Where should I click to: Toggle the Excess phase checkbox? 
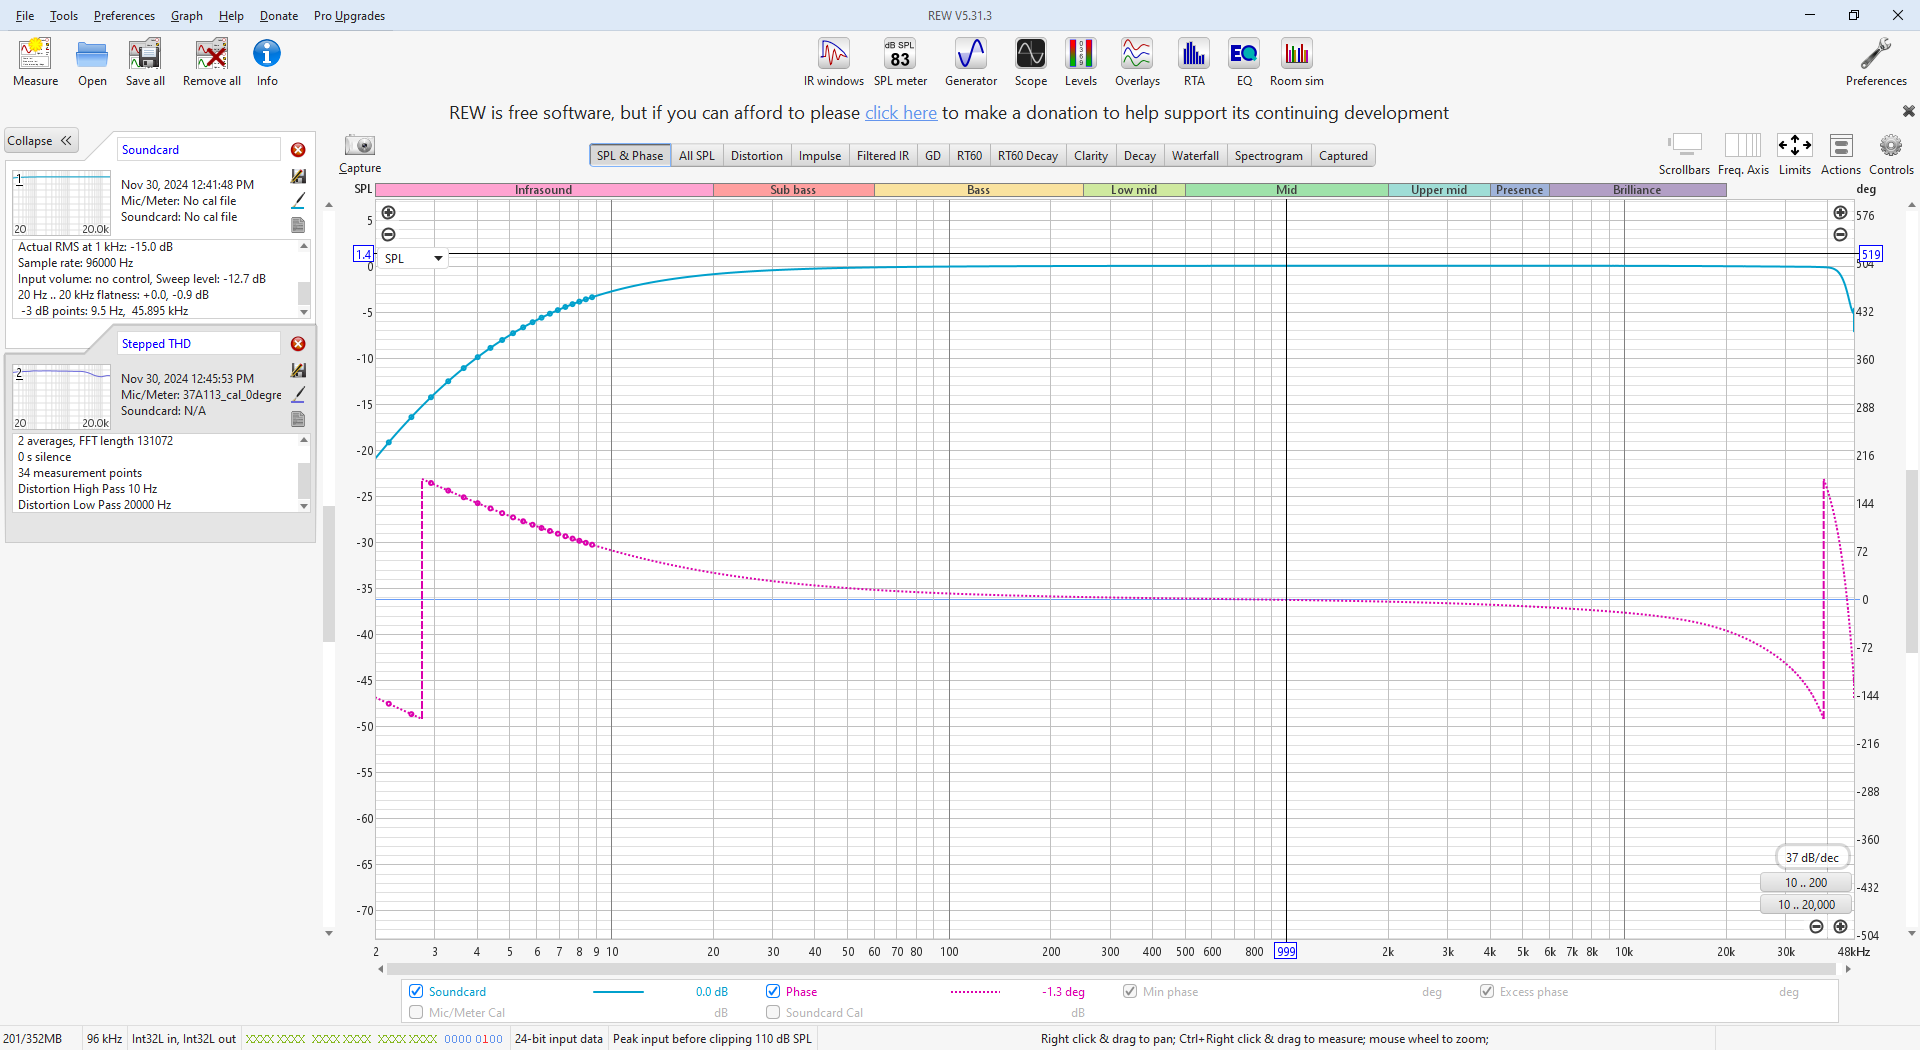click(x=1487, y=991)
